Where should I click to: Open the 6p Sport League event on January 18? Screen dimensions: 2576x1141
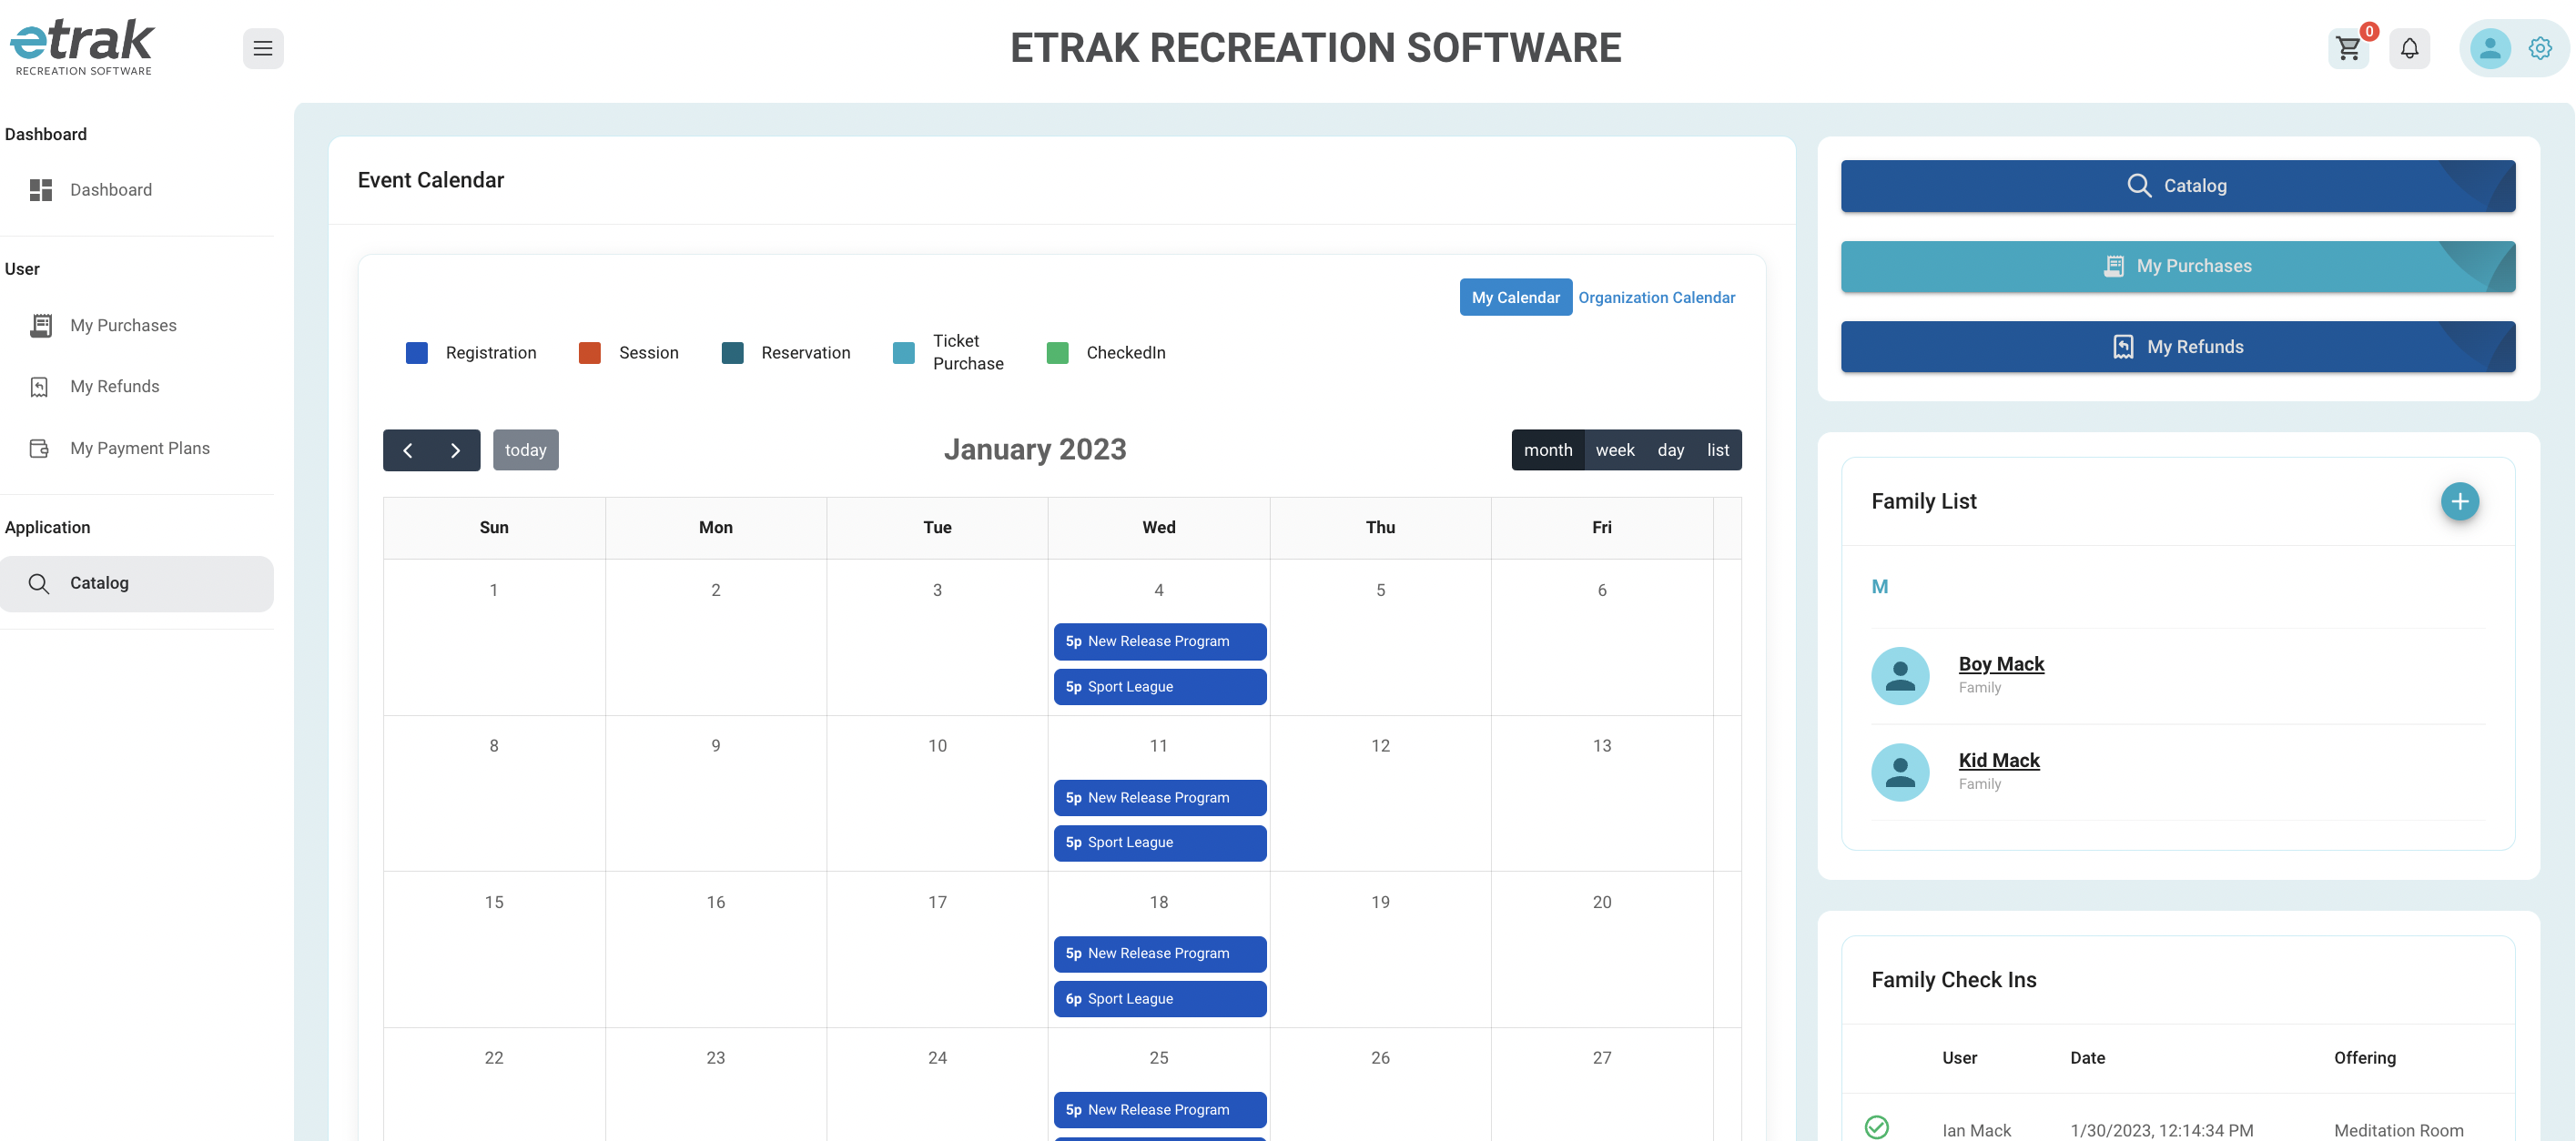pos(1160,999)
